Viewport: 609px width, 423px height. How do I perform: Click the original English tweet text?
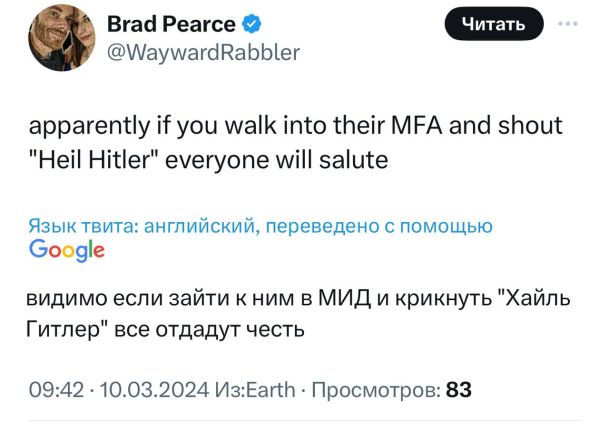pos(295,141)
